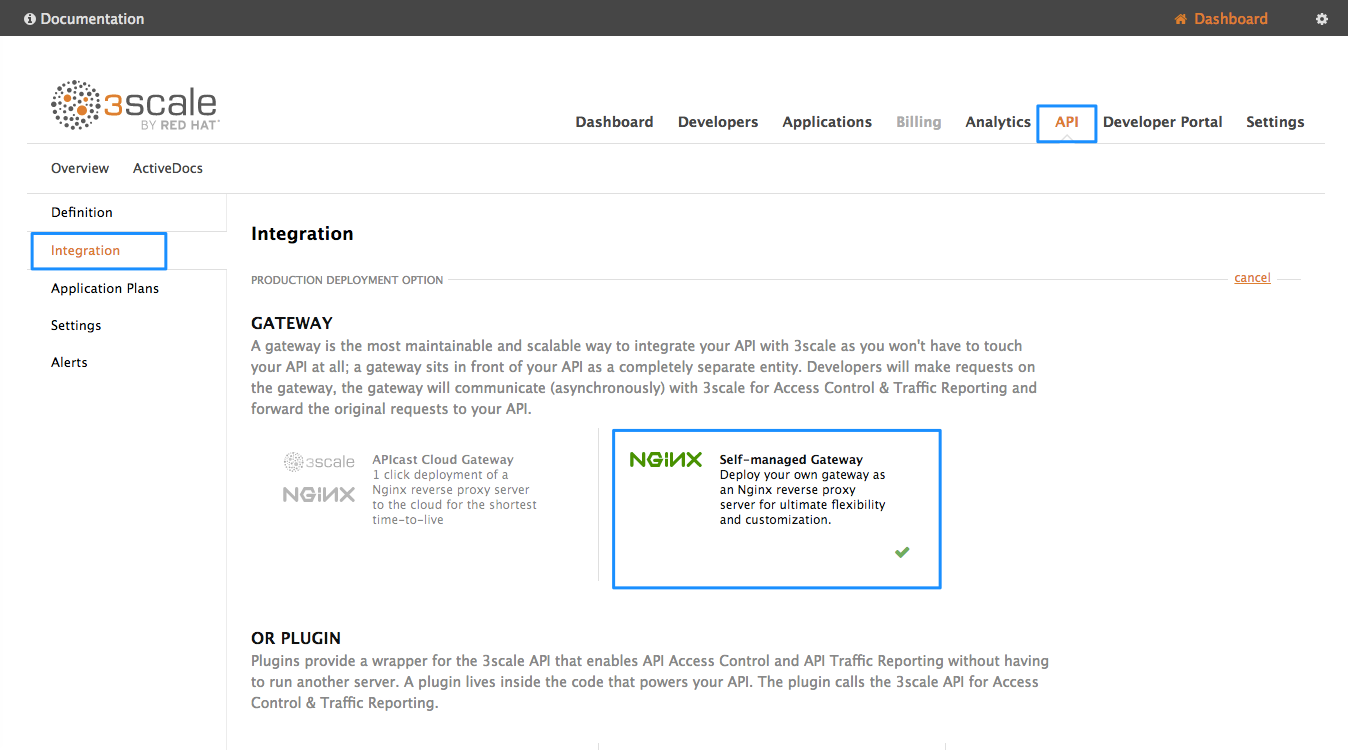Click the cancel link
Image resolution: width=1348 pixels, height=750 pixels.
coord(1252,278)
